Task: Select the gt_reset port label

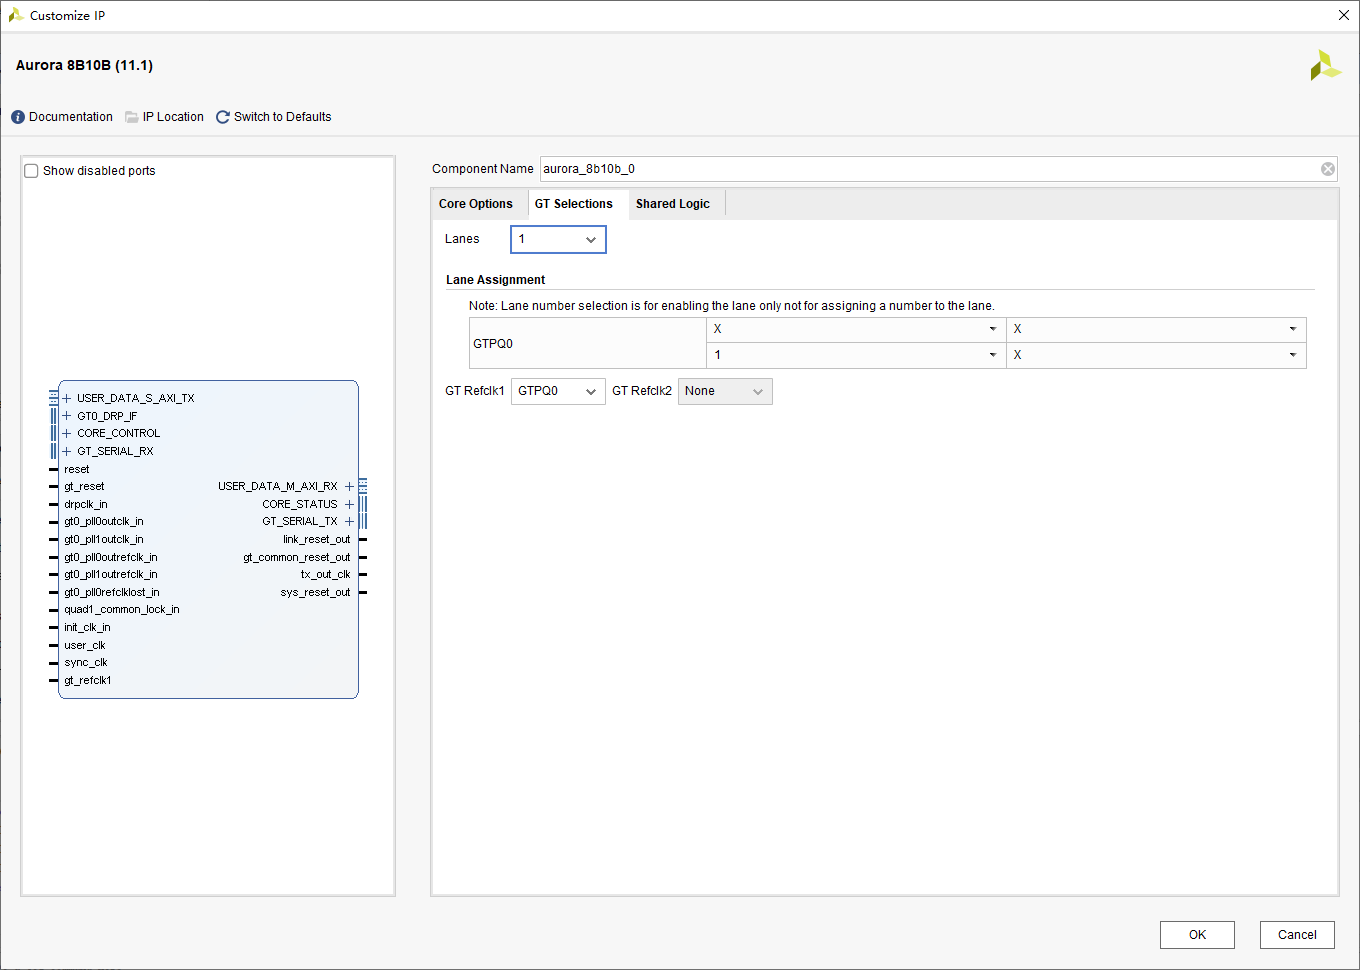Action: (x=84, y=486)
